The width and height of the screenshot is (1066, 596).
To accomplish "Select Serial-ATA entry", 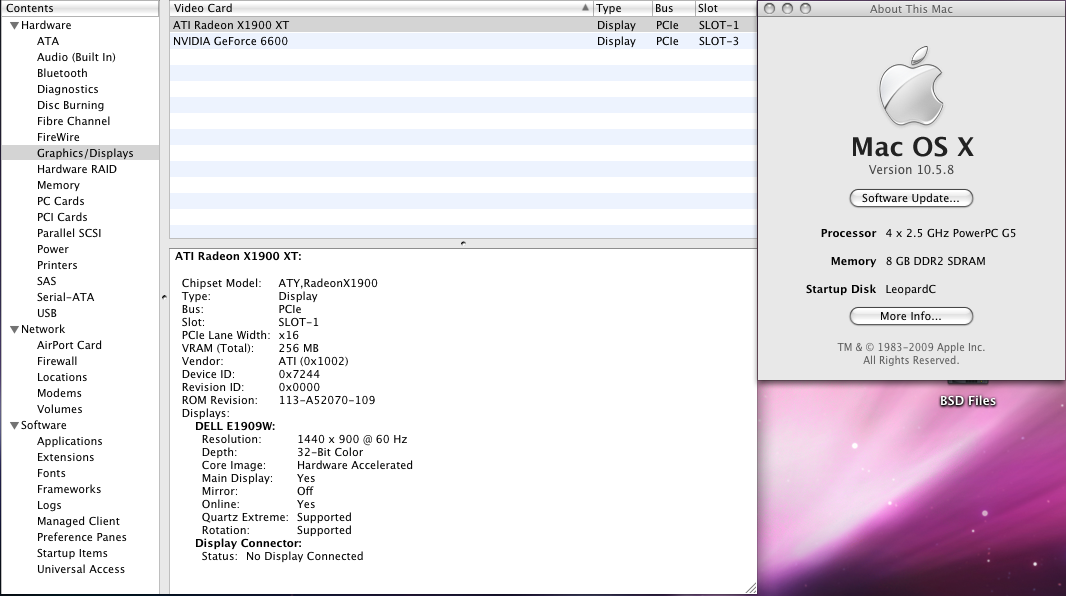I will pos(65,297).
